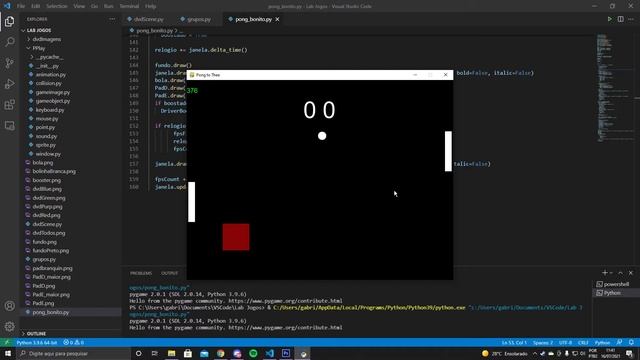The height and width of the screenshot is (360, 640).
Task: Open the Run and Debug view
Action: pyautogui.click(x=9, y=84)
